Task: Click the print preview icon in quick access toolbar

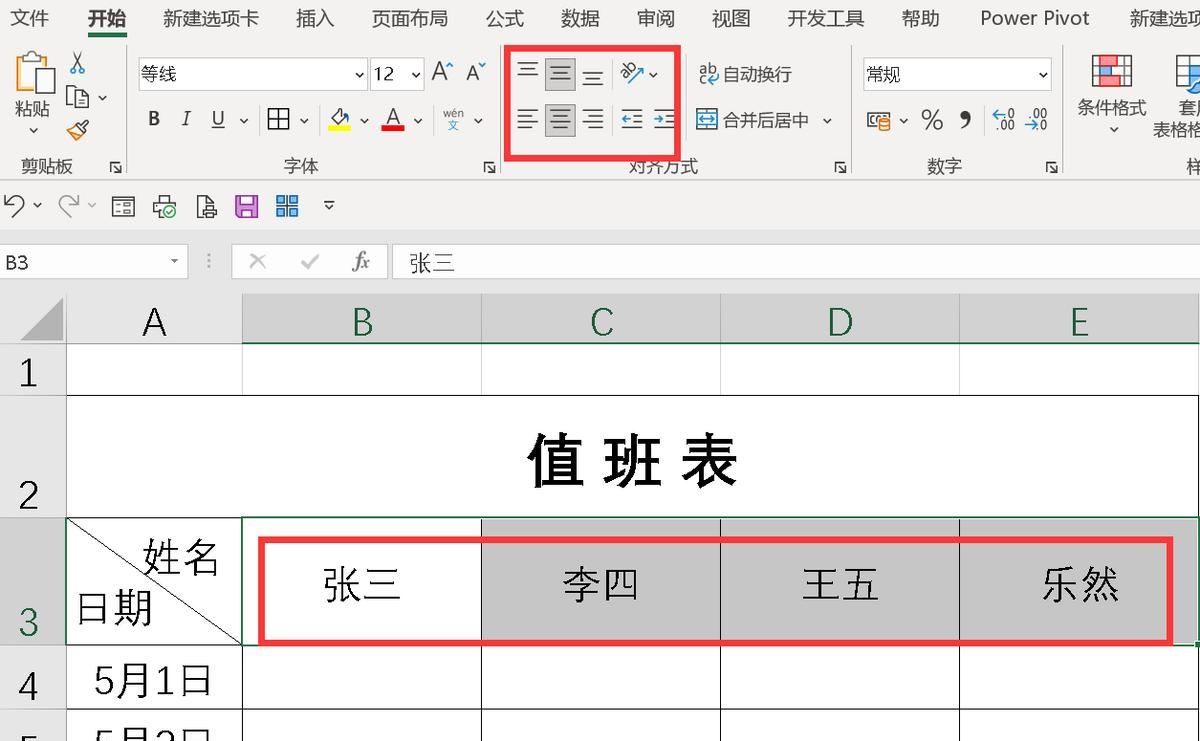Action: 206,205
